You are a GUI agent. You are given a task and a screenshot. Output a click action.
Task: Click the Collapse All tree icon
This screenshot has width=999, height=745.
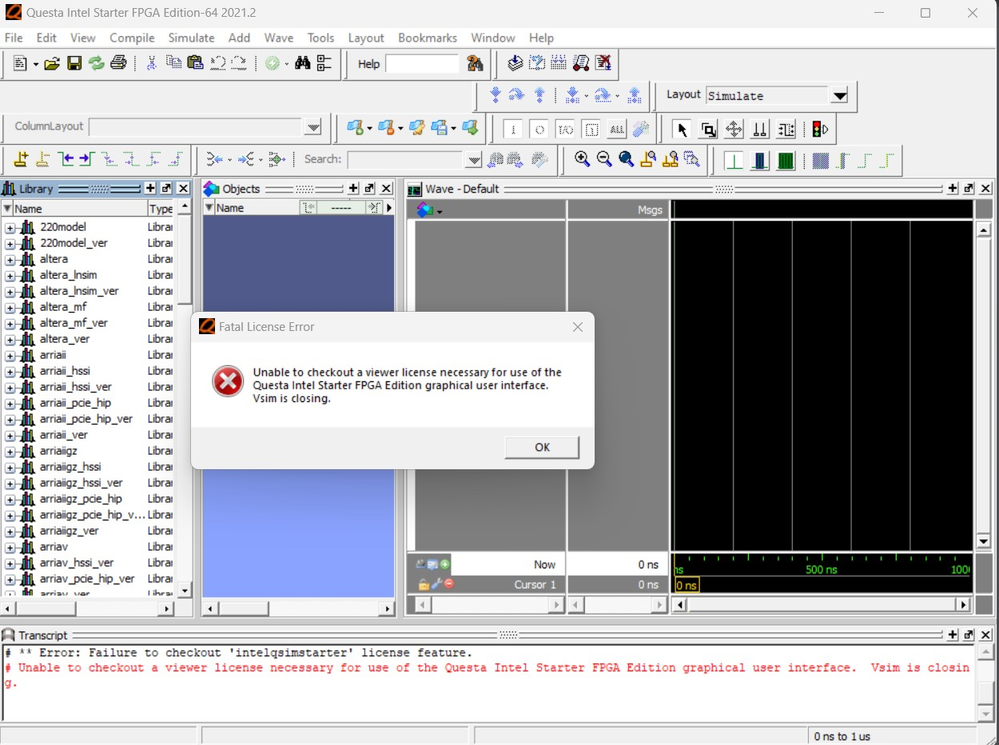324,62
